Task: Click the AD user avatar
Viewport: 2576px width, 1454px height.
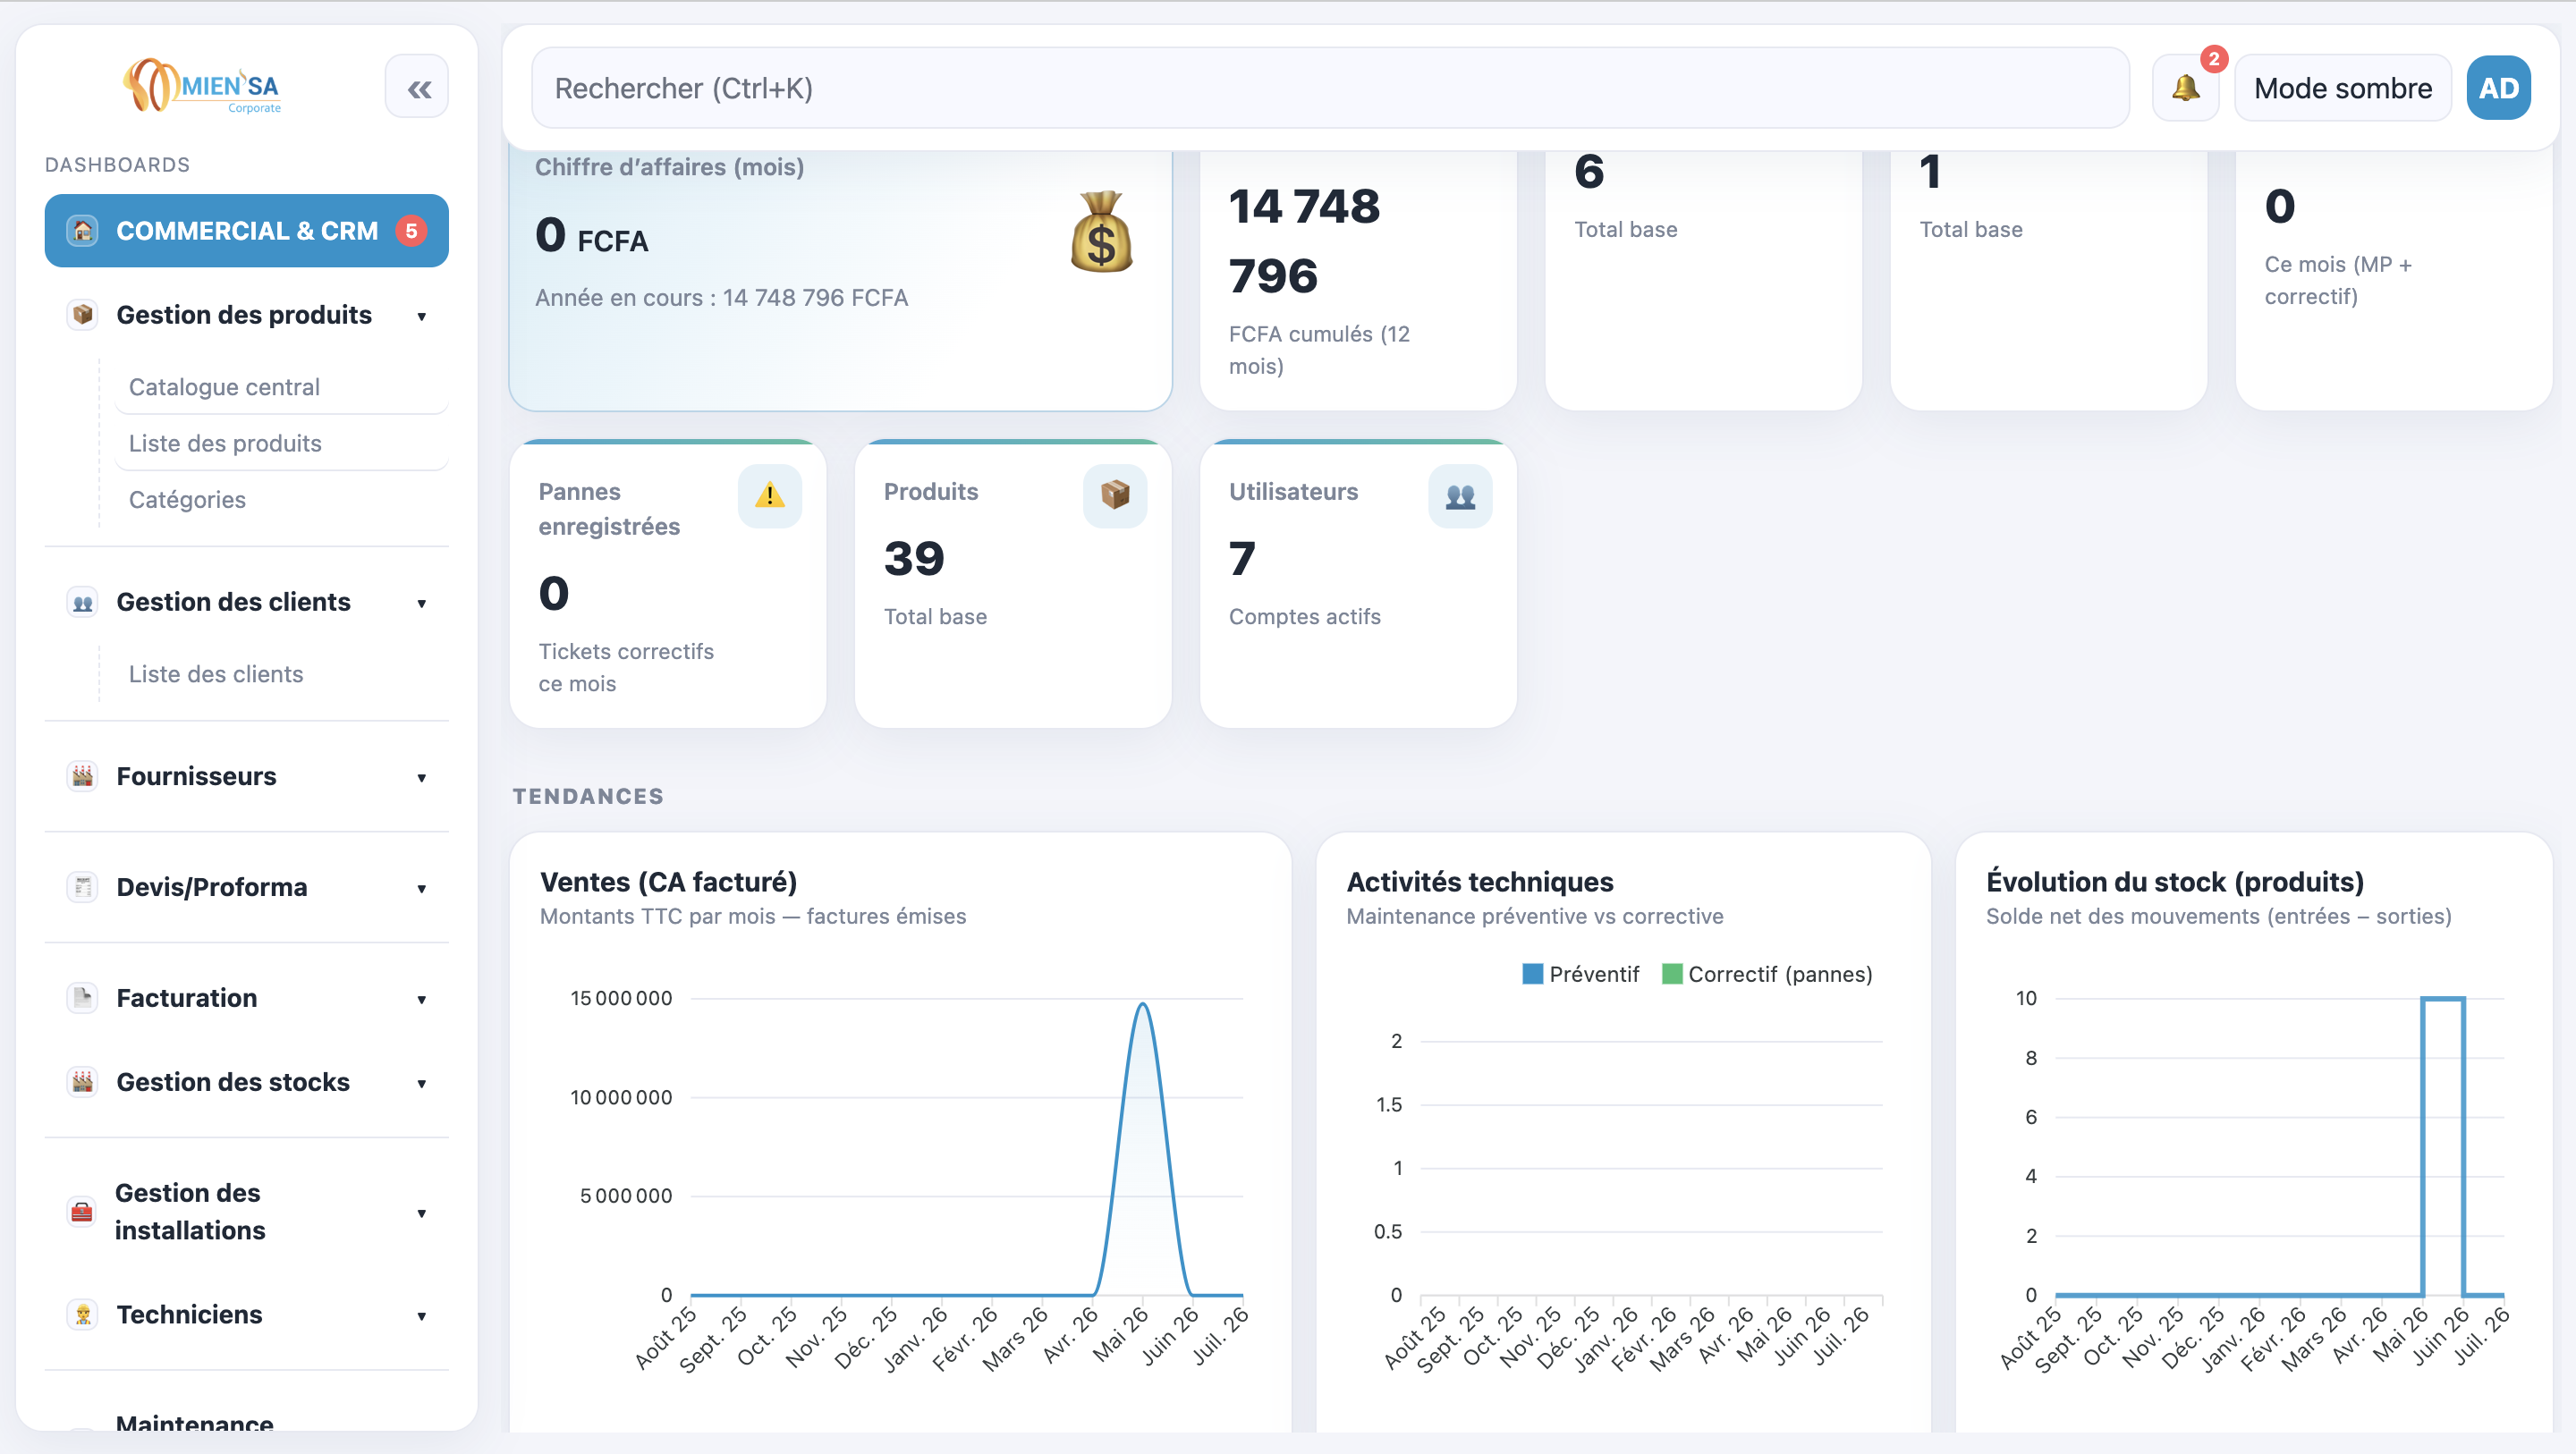Action: click(x=2498, y=88)
